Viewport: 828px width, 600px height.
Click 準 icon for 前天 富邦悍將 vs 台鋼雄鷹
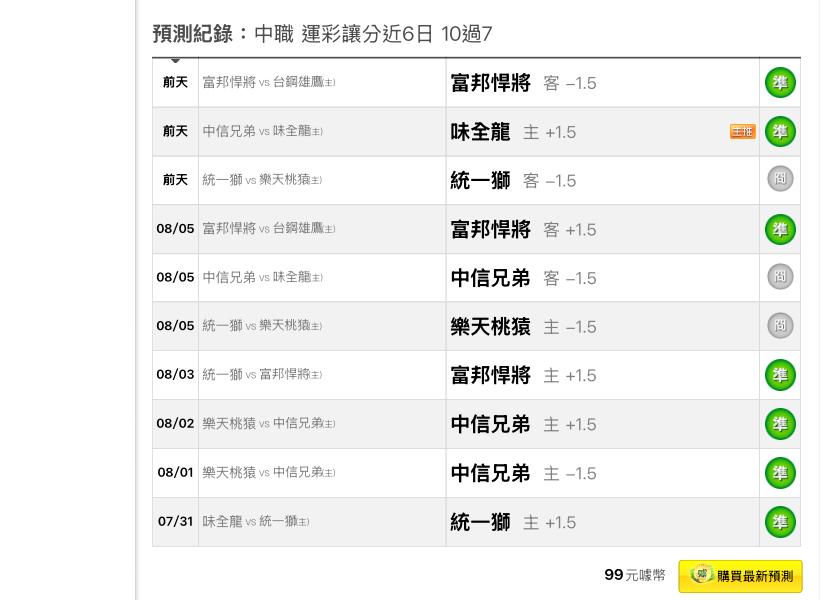(780, 82)
